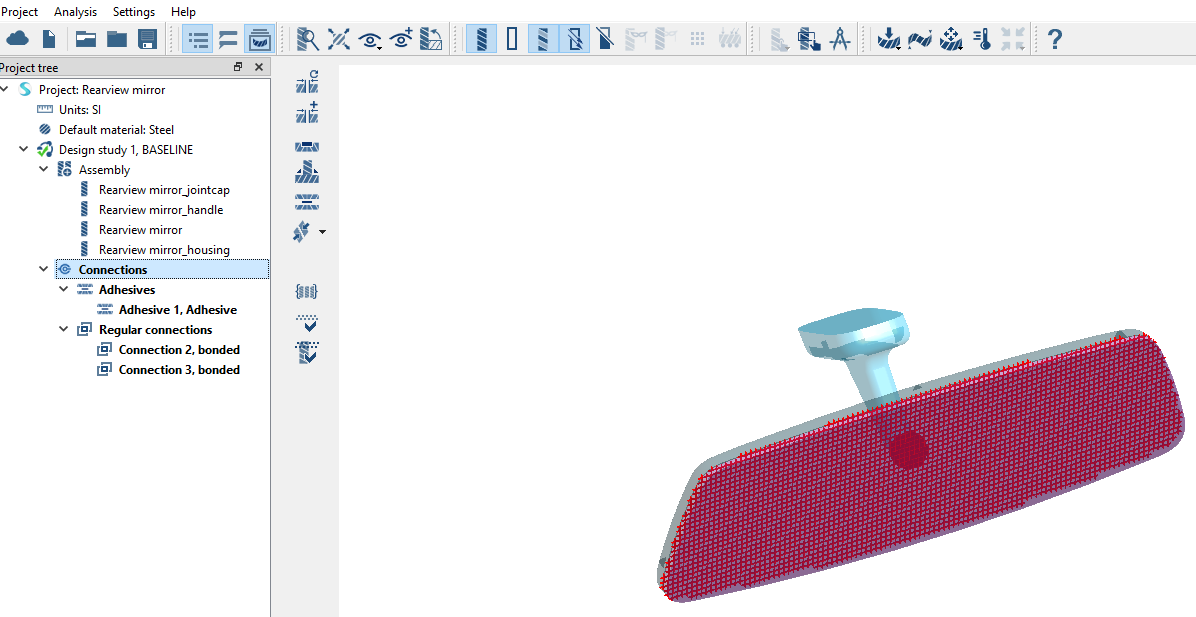Collapse the Assembly tree node
The height and width of the screenshot is (617, 1196).
click(x=43, y=170)
